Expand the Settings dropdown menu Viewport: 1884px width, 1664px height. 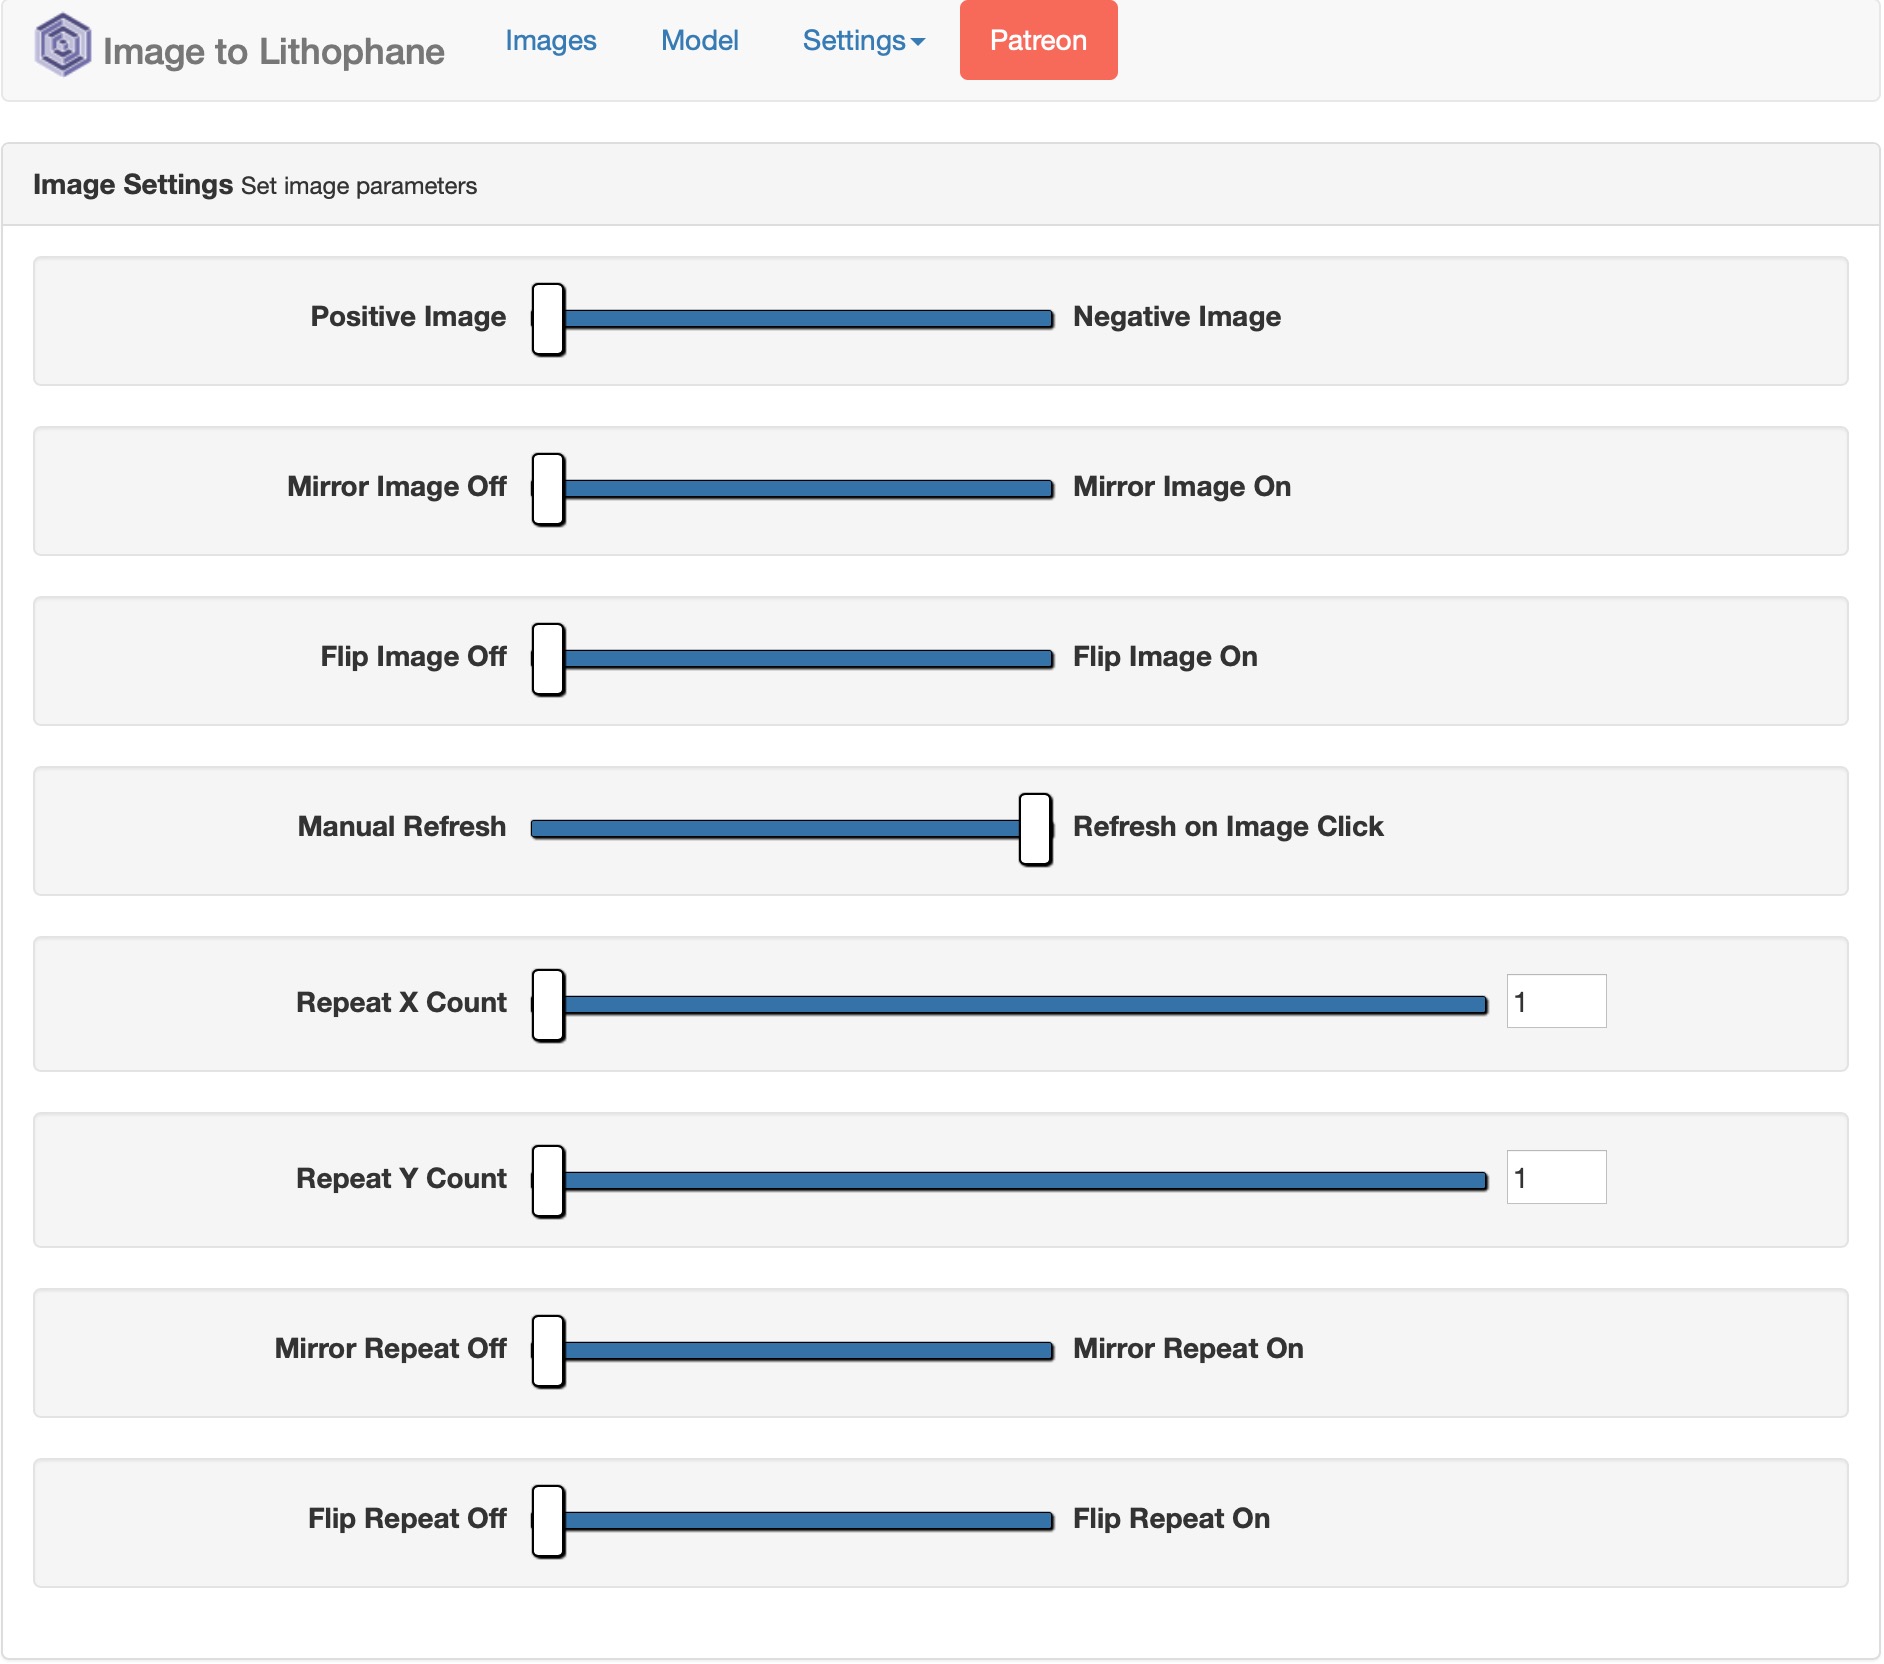point(864,41)
